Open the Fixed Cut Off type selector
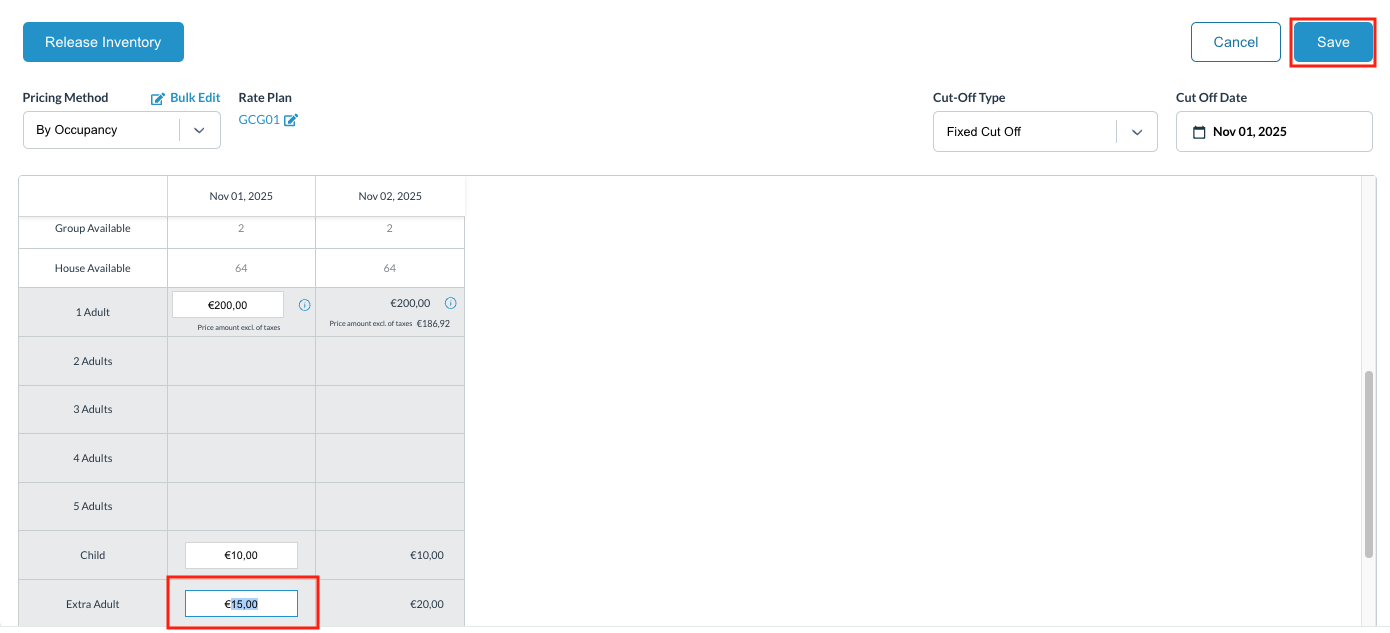 1030,131
